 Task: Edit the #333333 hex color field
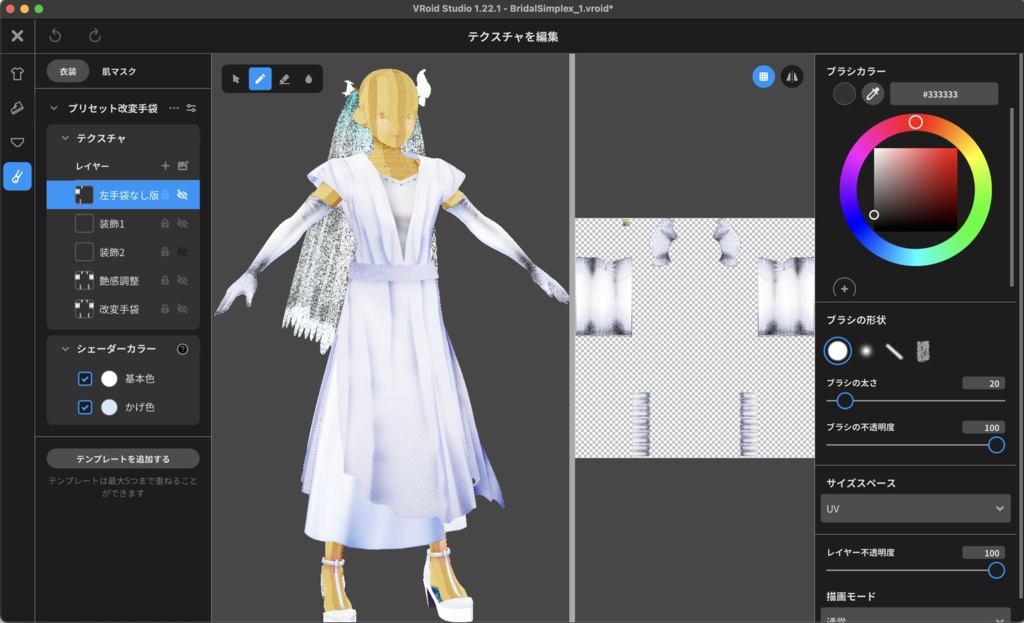click(944, 94)
